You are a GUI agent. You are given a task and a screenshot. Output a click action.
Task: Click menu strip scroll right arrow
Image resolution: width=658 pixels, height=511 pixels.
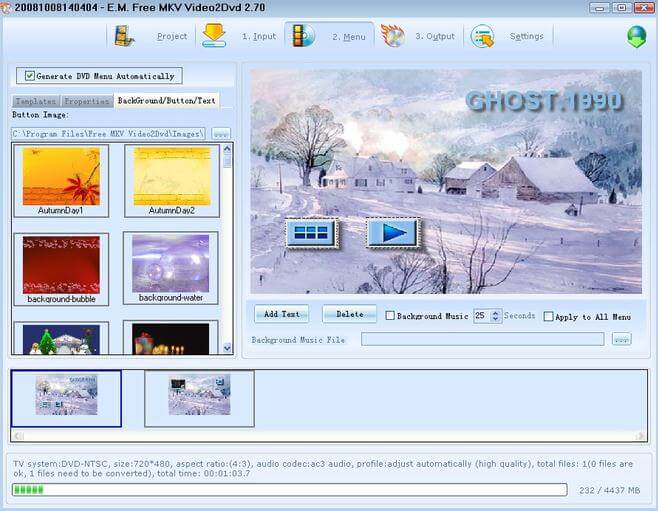click(x=640, y=436)
